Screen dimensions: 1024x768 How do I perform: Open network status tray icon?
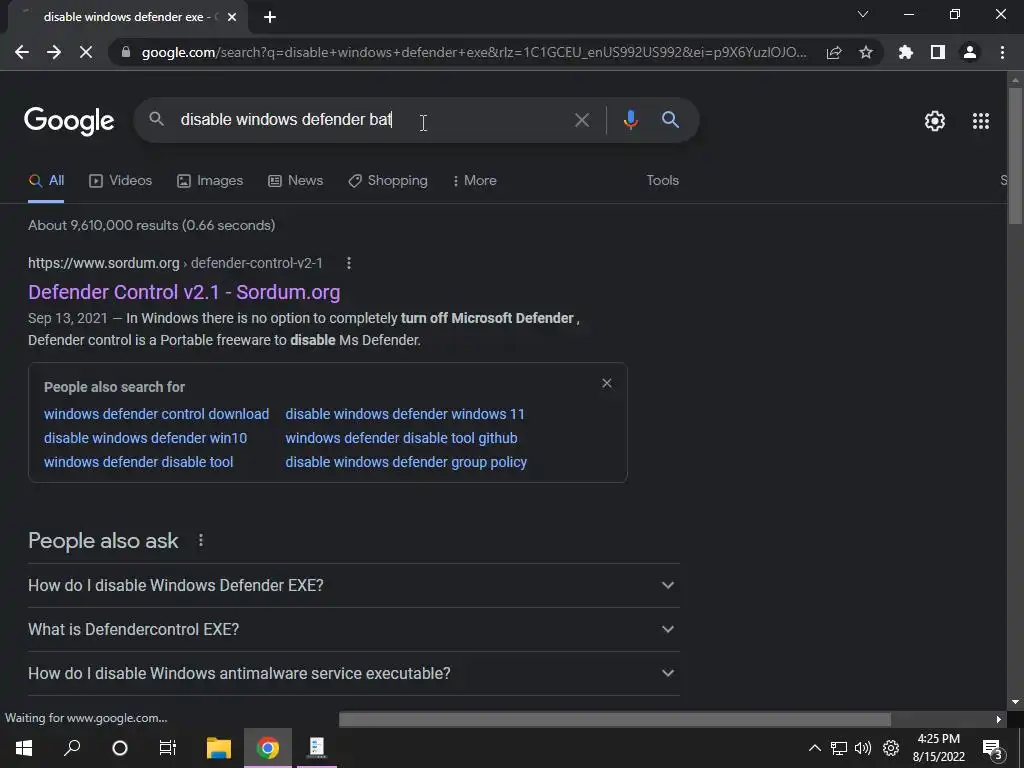[x=839, y=748]
